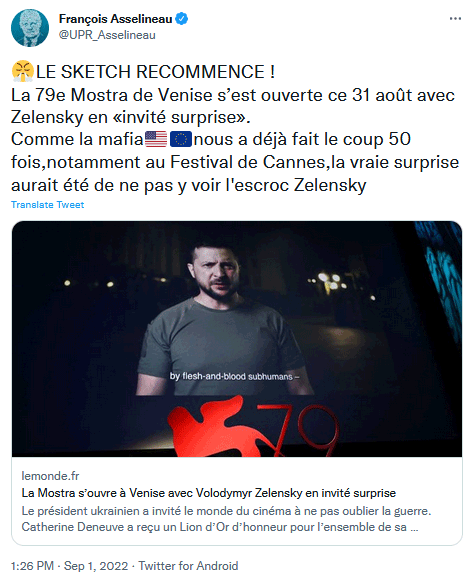Click the LE SKETCH RECOMMENCE tweet text
Viewport: 472px width, 580px height.
point(155,71)
